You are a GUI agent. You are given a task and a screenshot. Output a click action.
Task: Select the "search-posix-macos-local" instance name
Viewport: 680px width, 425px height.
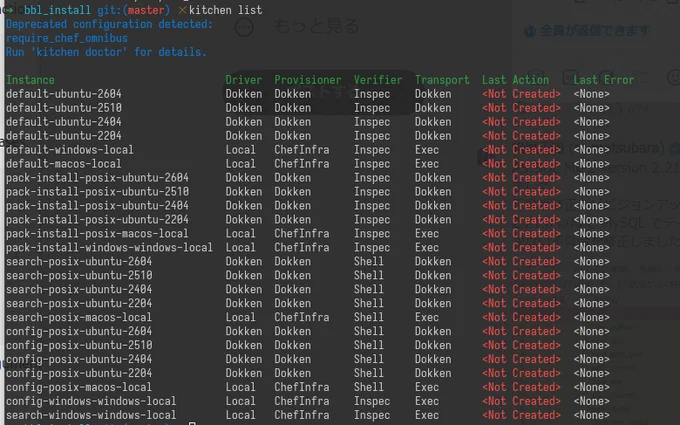point(79,317)
